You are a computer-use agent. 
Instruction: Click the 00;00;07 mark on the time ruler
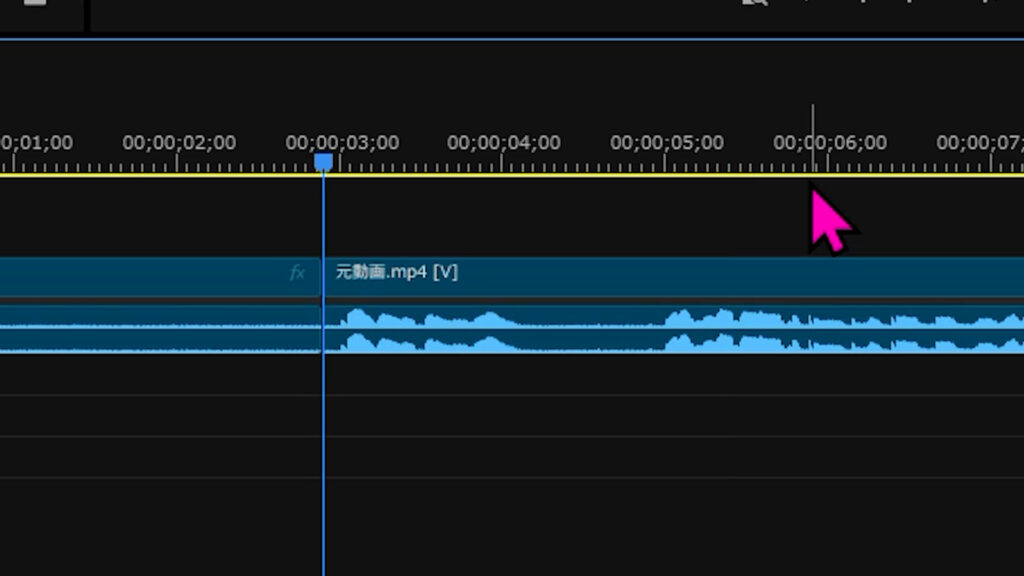980,143
